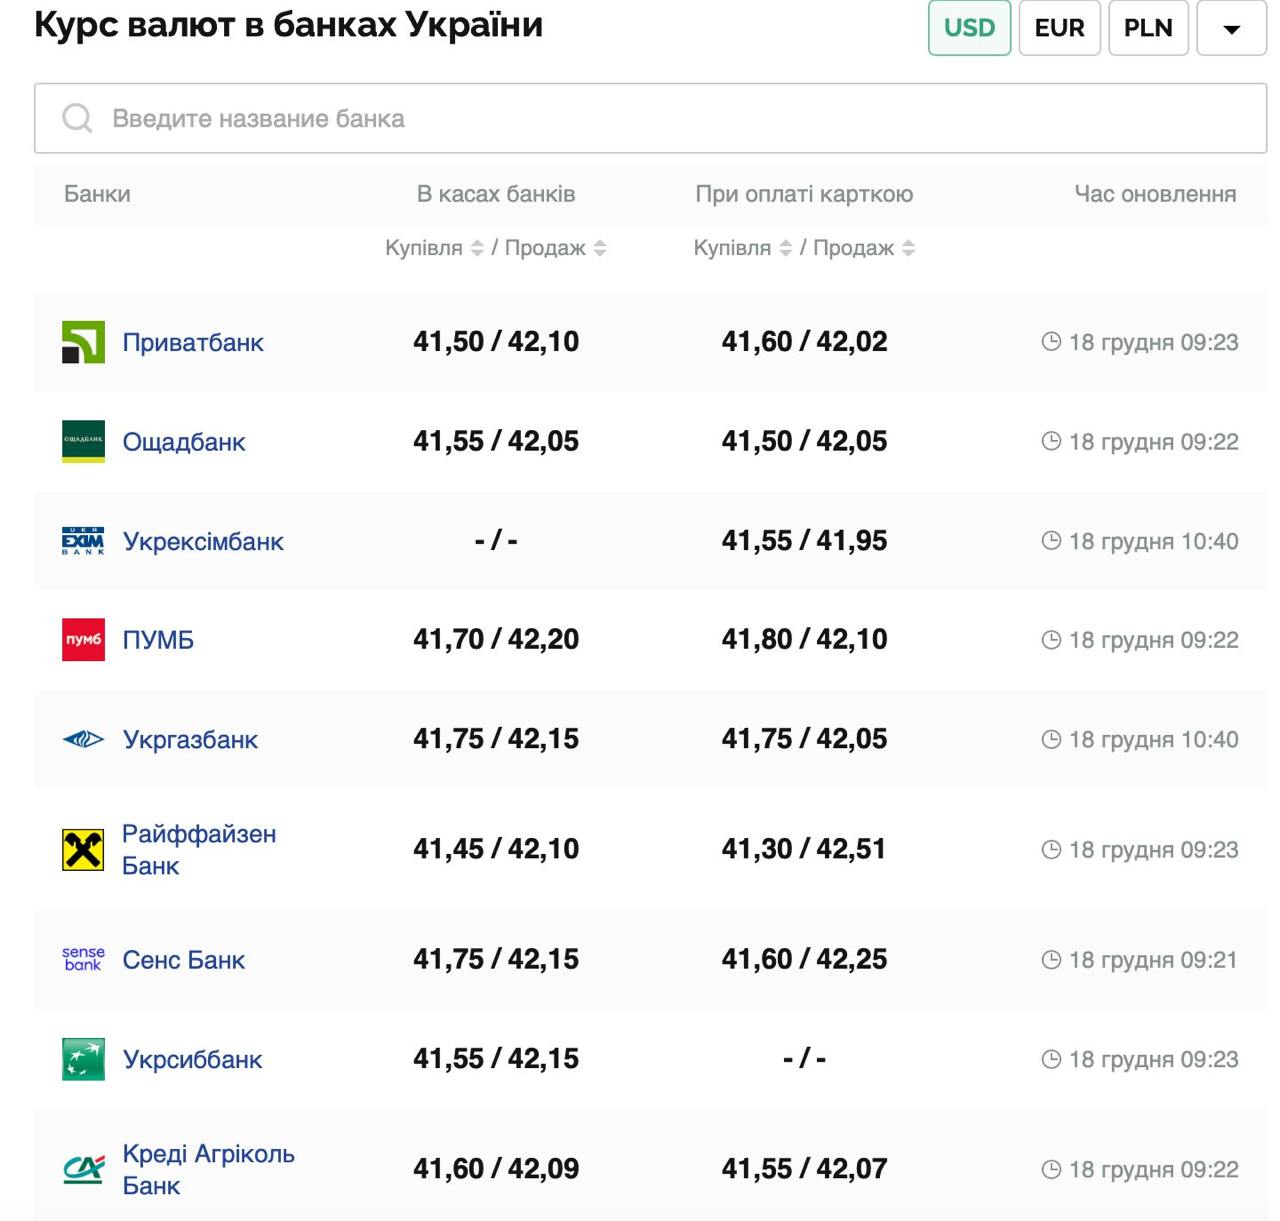Image resolution: width=1280 pixels, height=1221 pixels.
Task: Click the red ПУМБ logo icon
Action: click(x=83, y=640)
